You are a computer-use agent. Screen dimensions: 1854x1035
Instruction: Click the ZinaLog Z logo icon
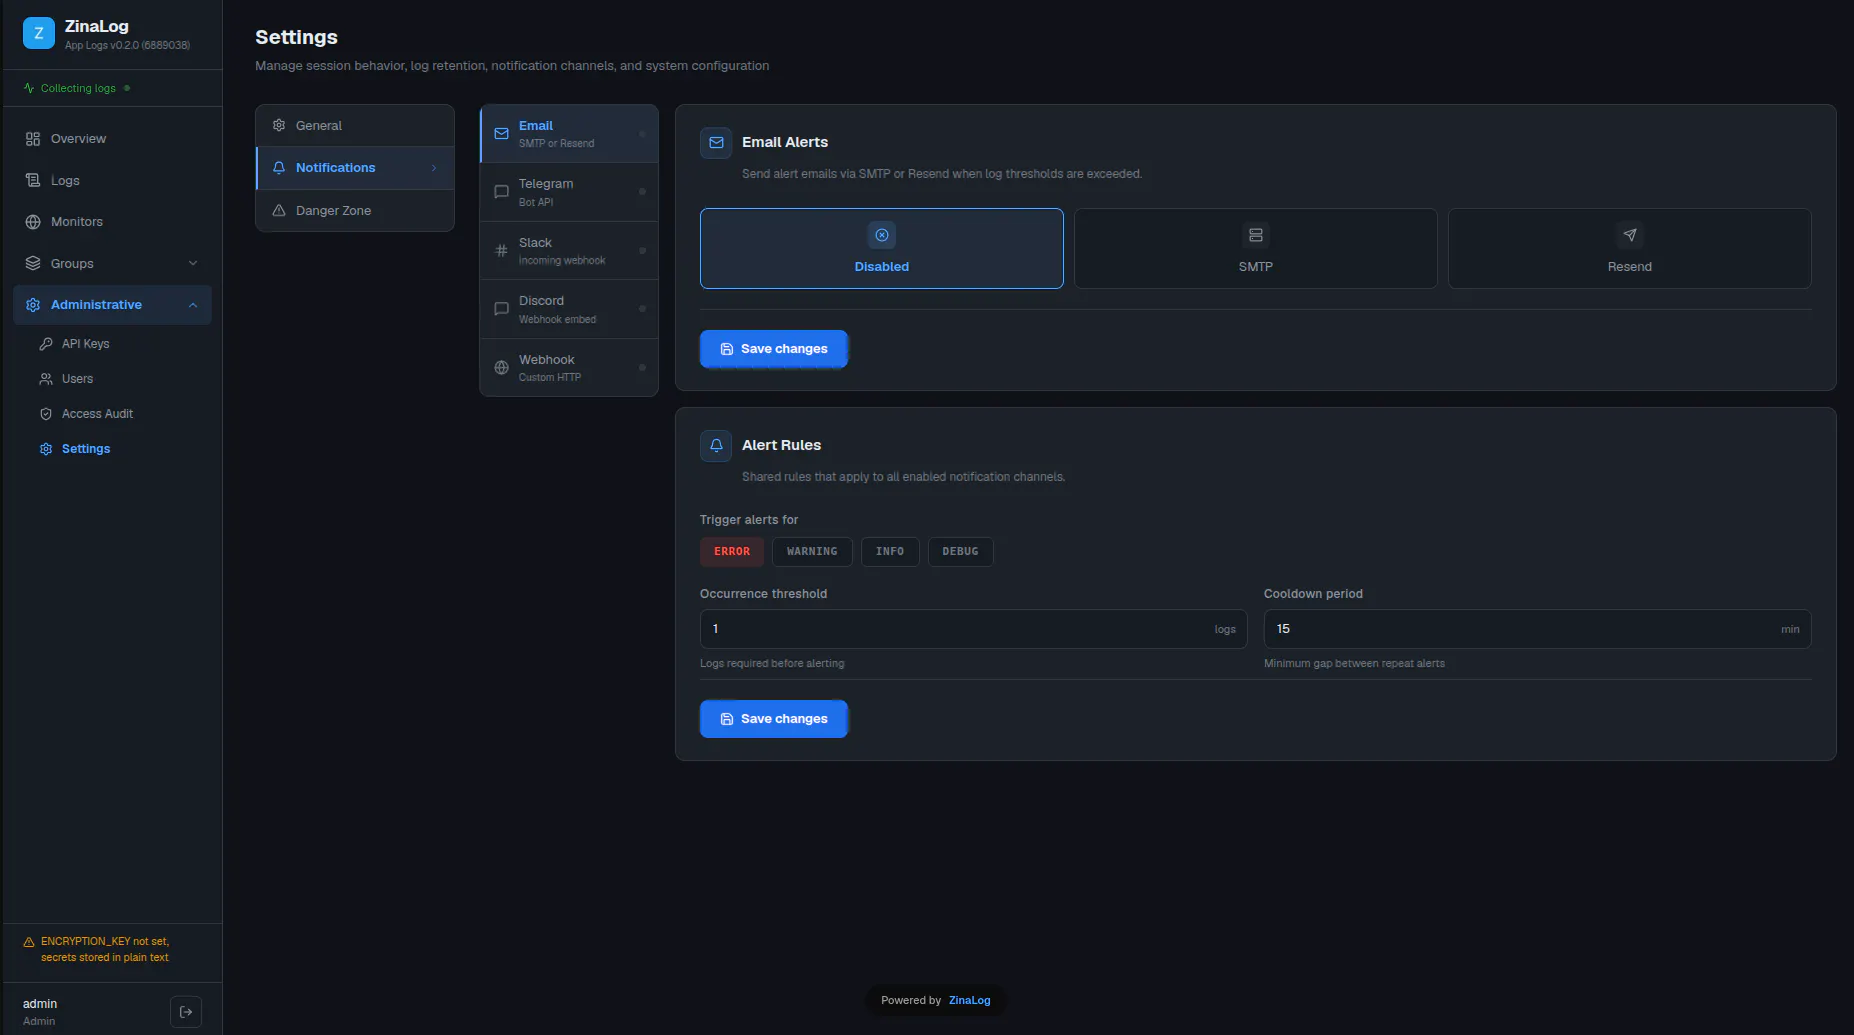(x=39, y=34)
